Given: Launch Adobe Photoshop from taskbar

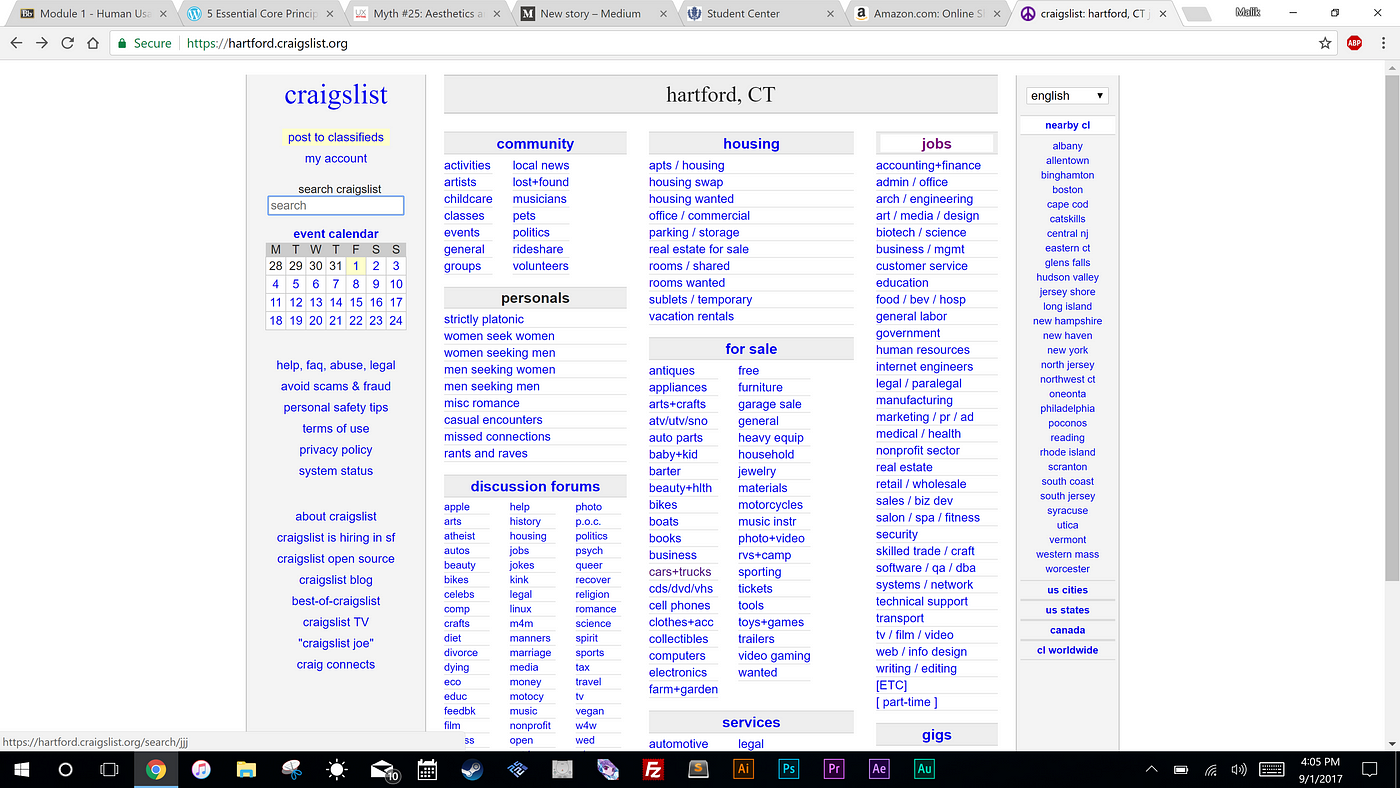Looking at the screenshot, I should (x=788, y=770).
